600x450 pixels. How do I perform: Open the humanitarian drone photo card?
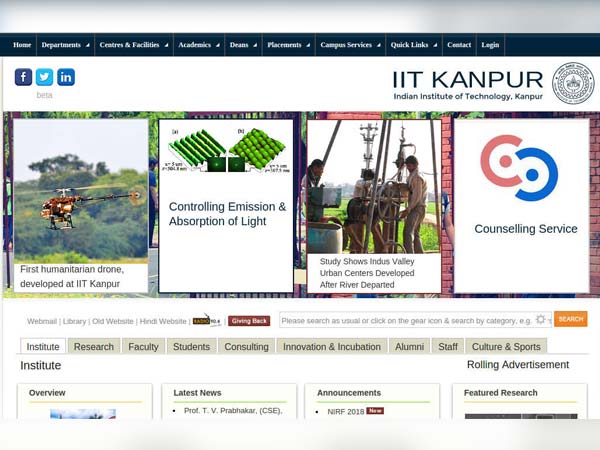click(81, 191)
